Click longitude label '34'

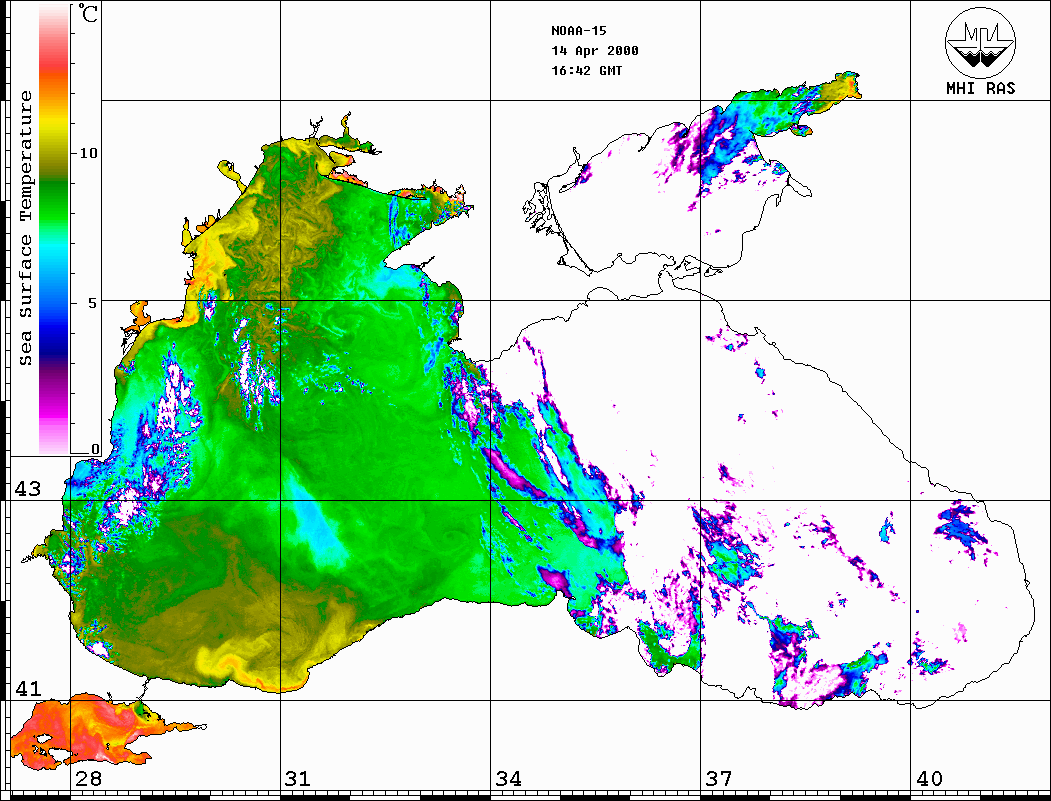pos(508,778)
